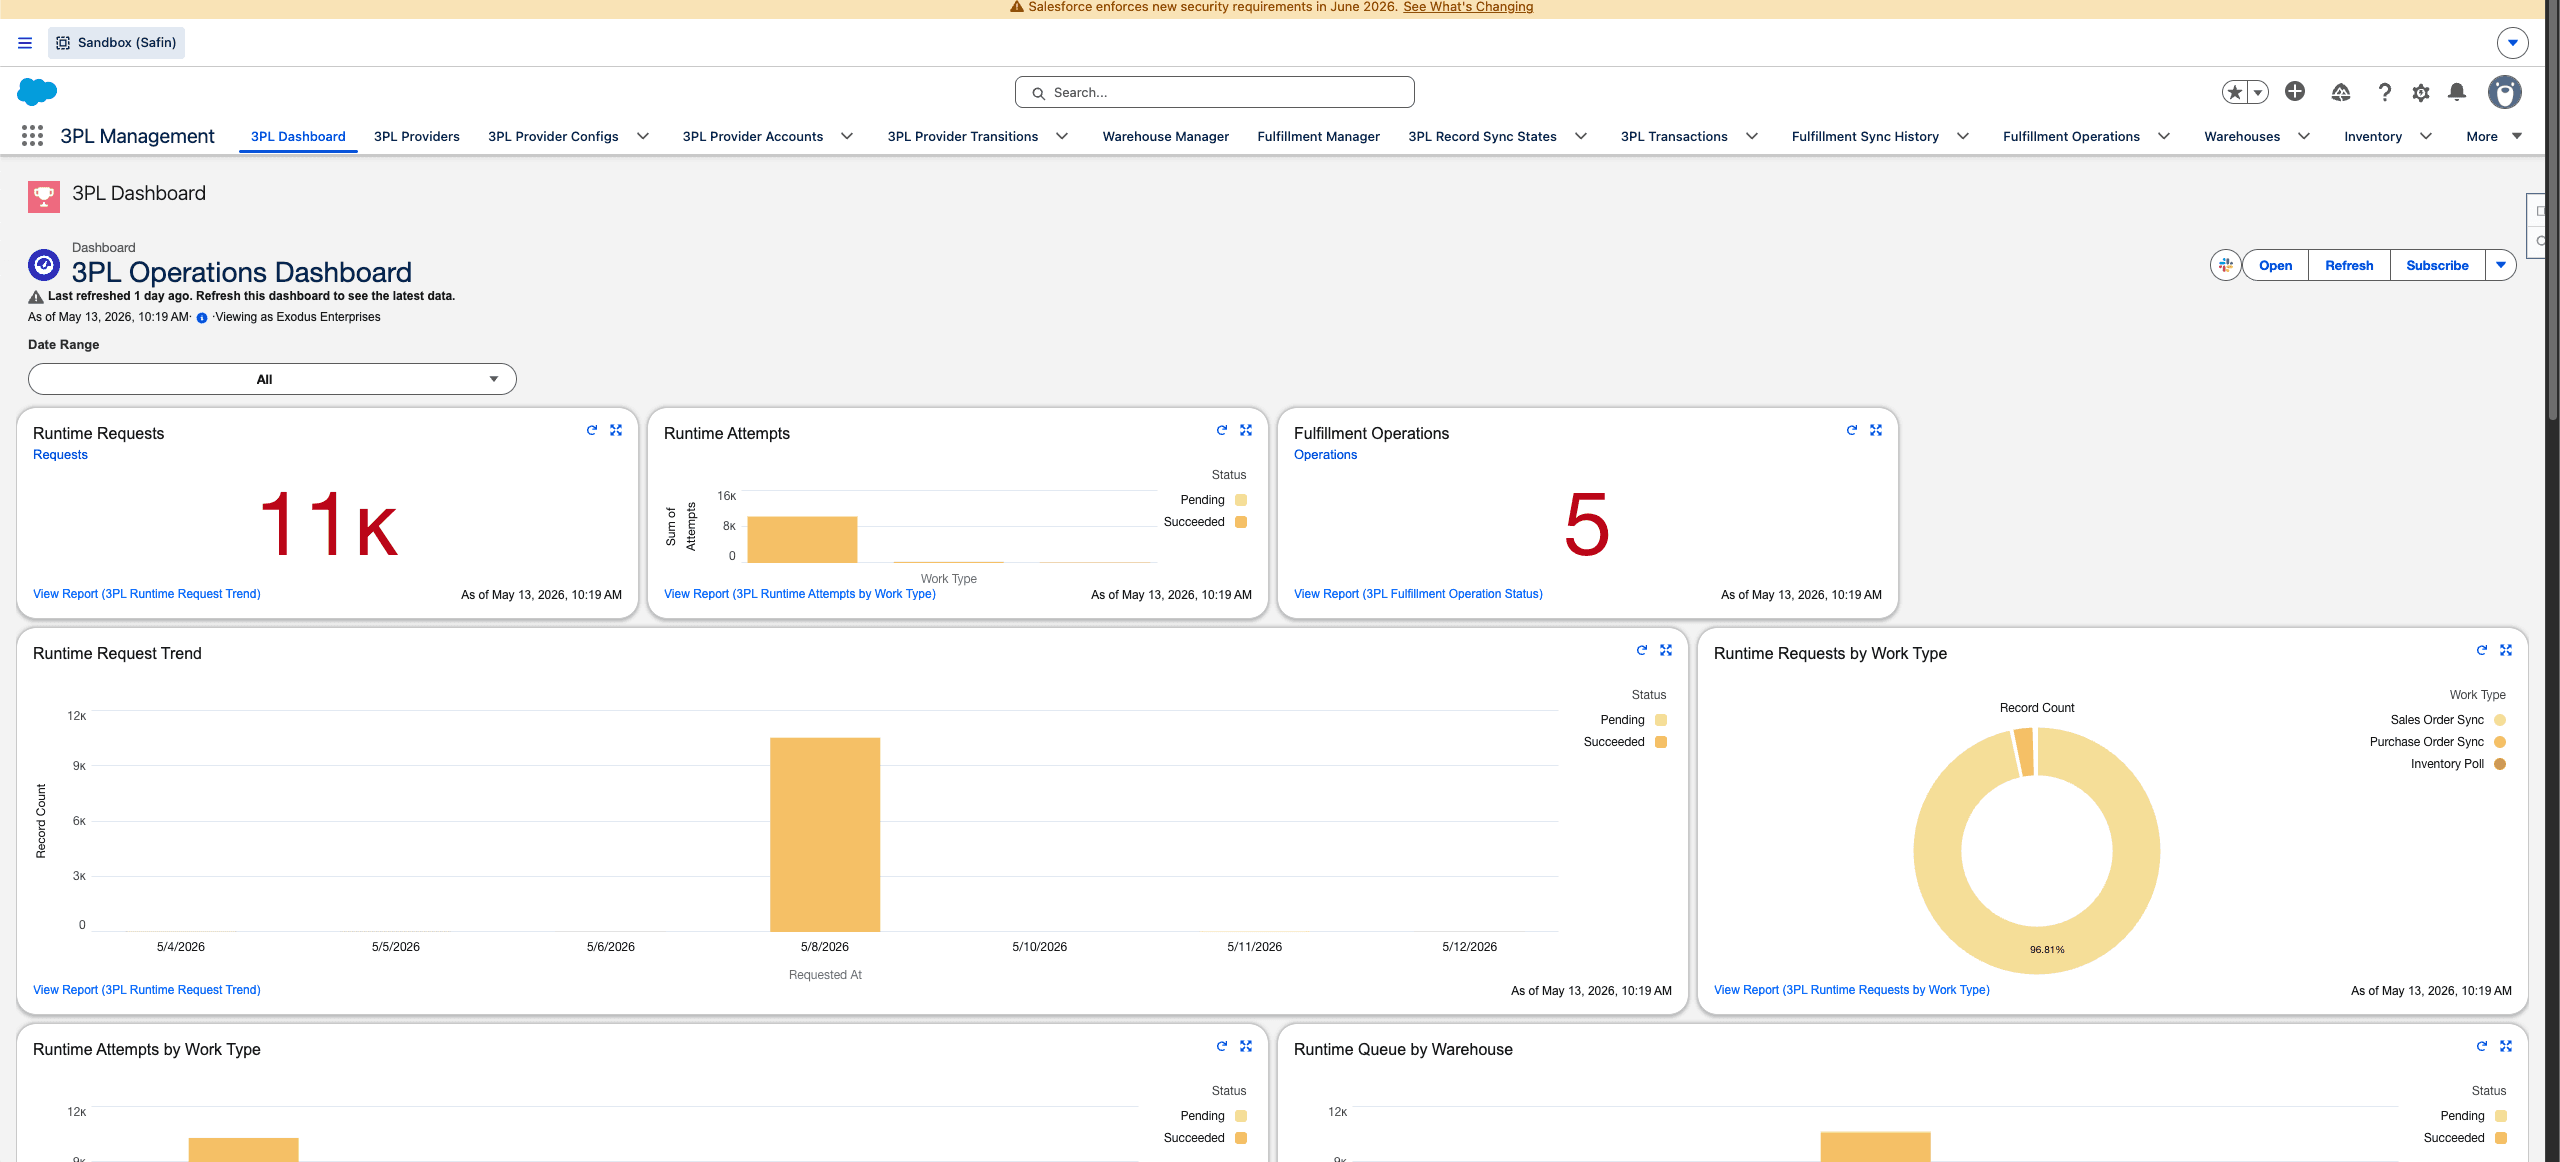This screenshot has width=2560, height=1162.
Task: Open the user profile avatar
Action: tap(2505, 92)
